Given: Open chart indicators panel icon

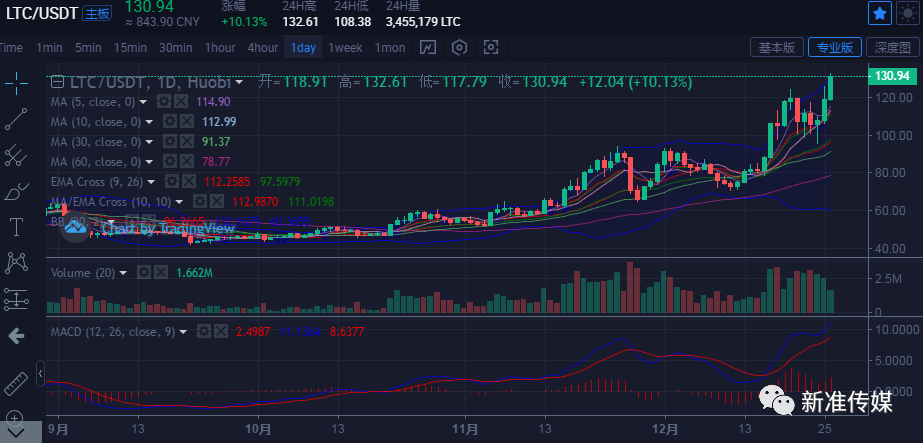Looking at the screenshot, I should 427,48.
